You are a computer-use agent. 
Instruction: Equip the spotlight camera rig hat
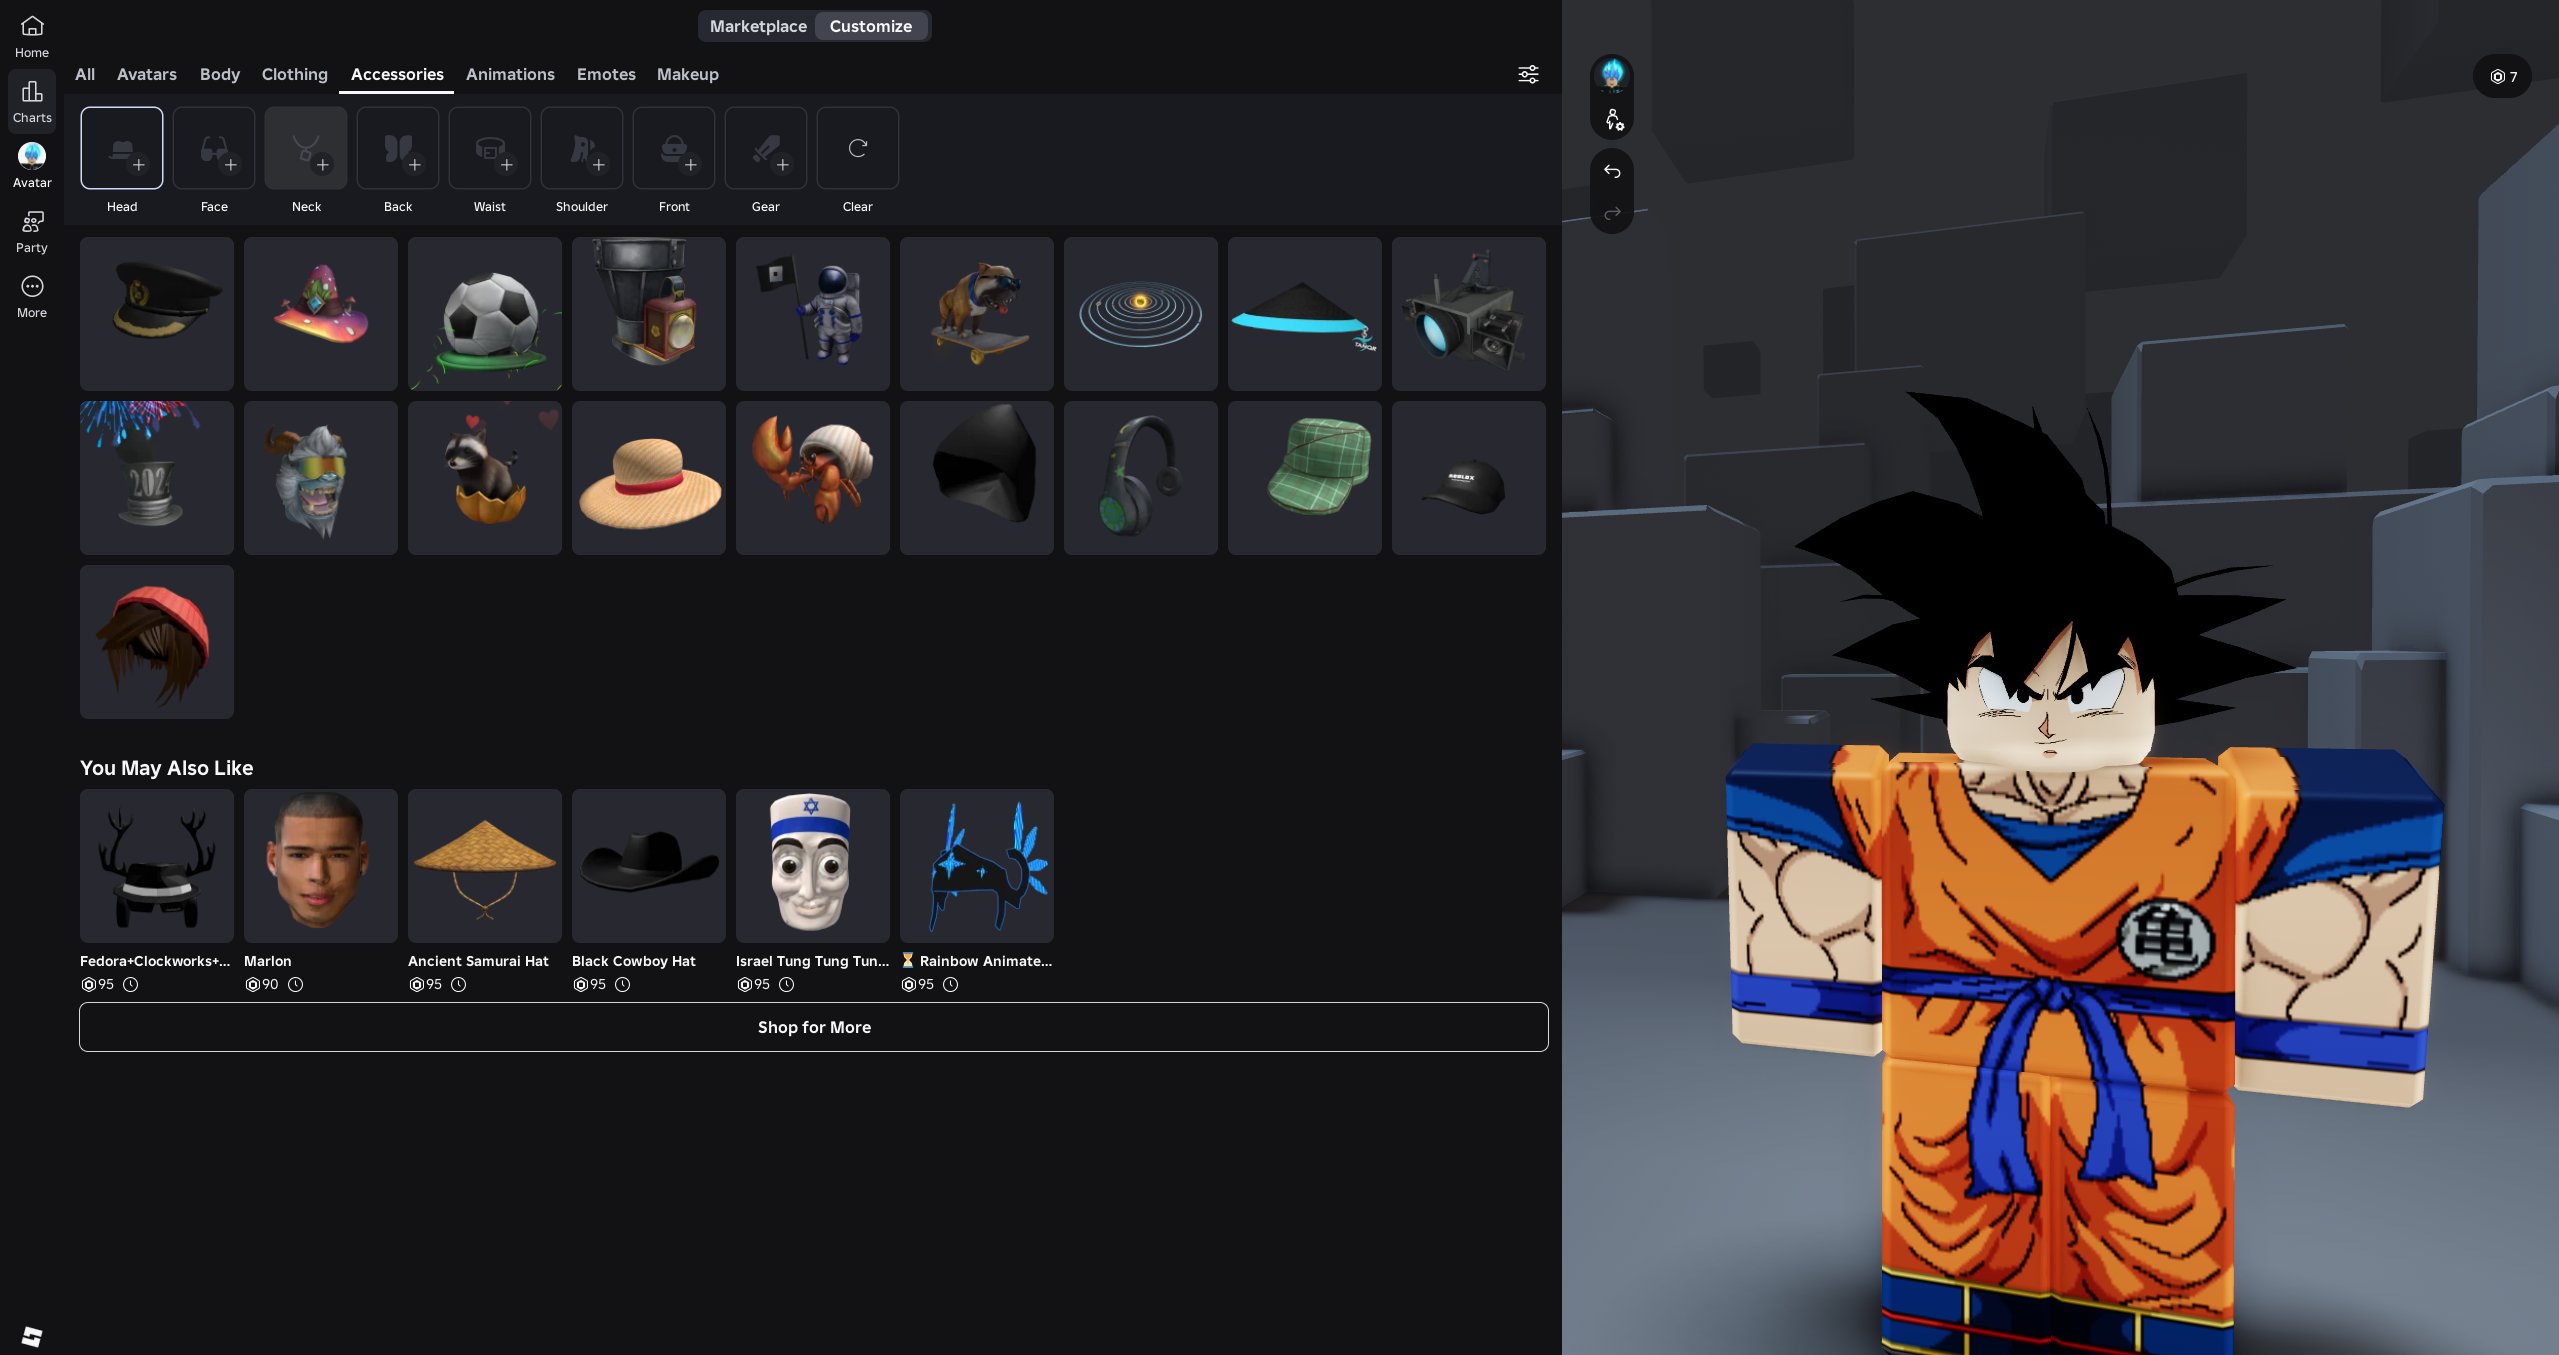click(x=1469, y=314)
